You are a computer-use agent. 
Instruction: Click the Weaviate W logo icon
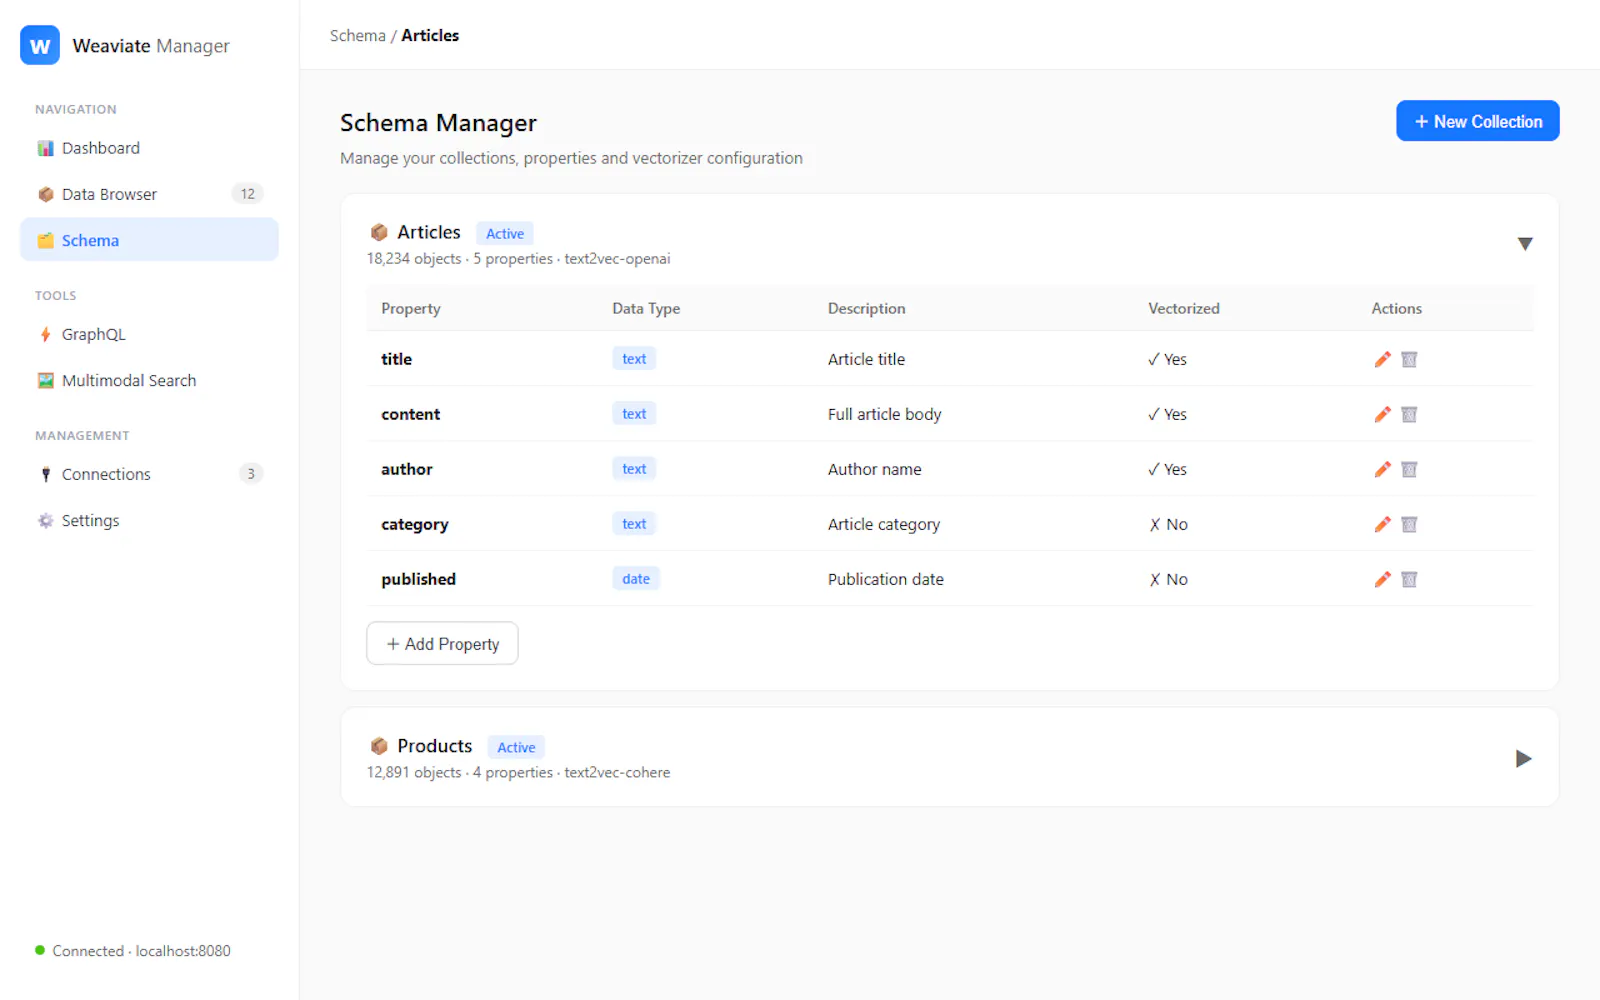(40, 45)
